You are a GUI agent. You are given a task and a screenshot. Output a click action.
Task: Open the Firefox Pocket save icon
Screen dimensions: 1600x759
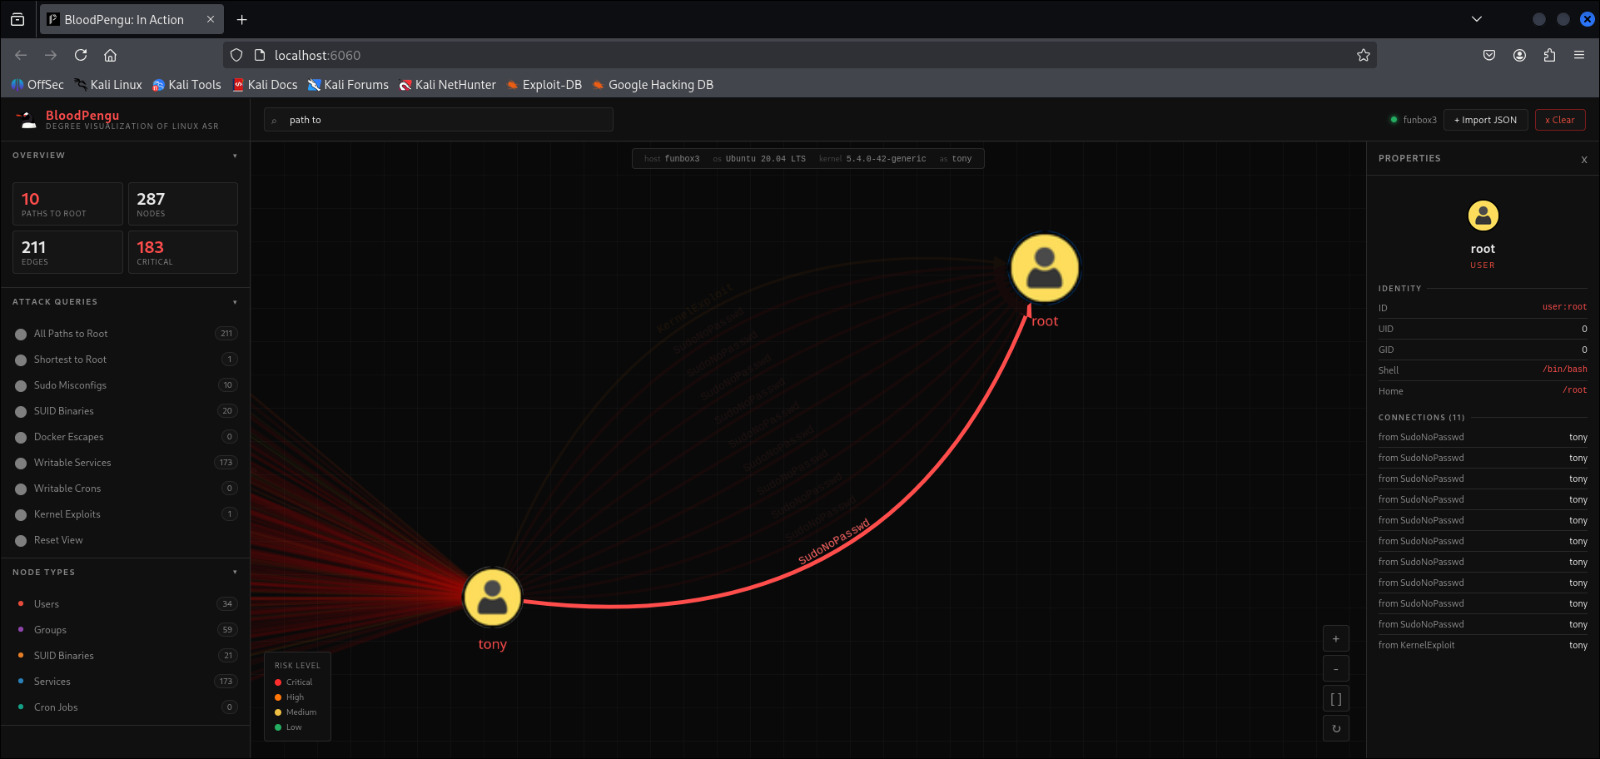click(1489, 55)
